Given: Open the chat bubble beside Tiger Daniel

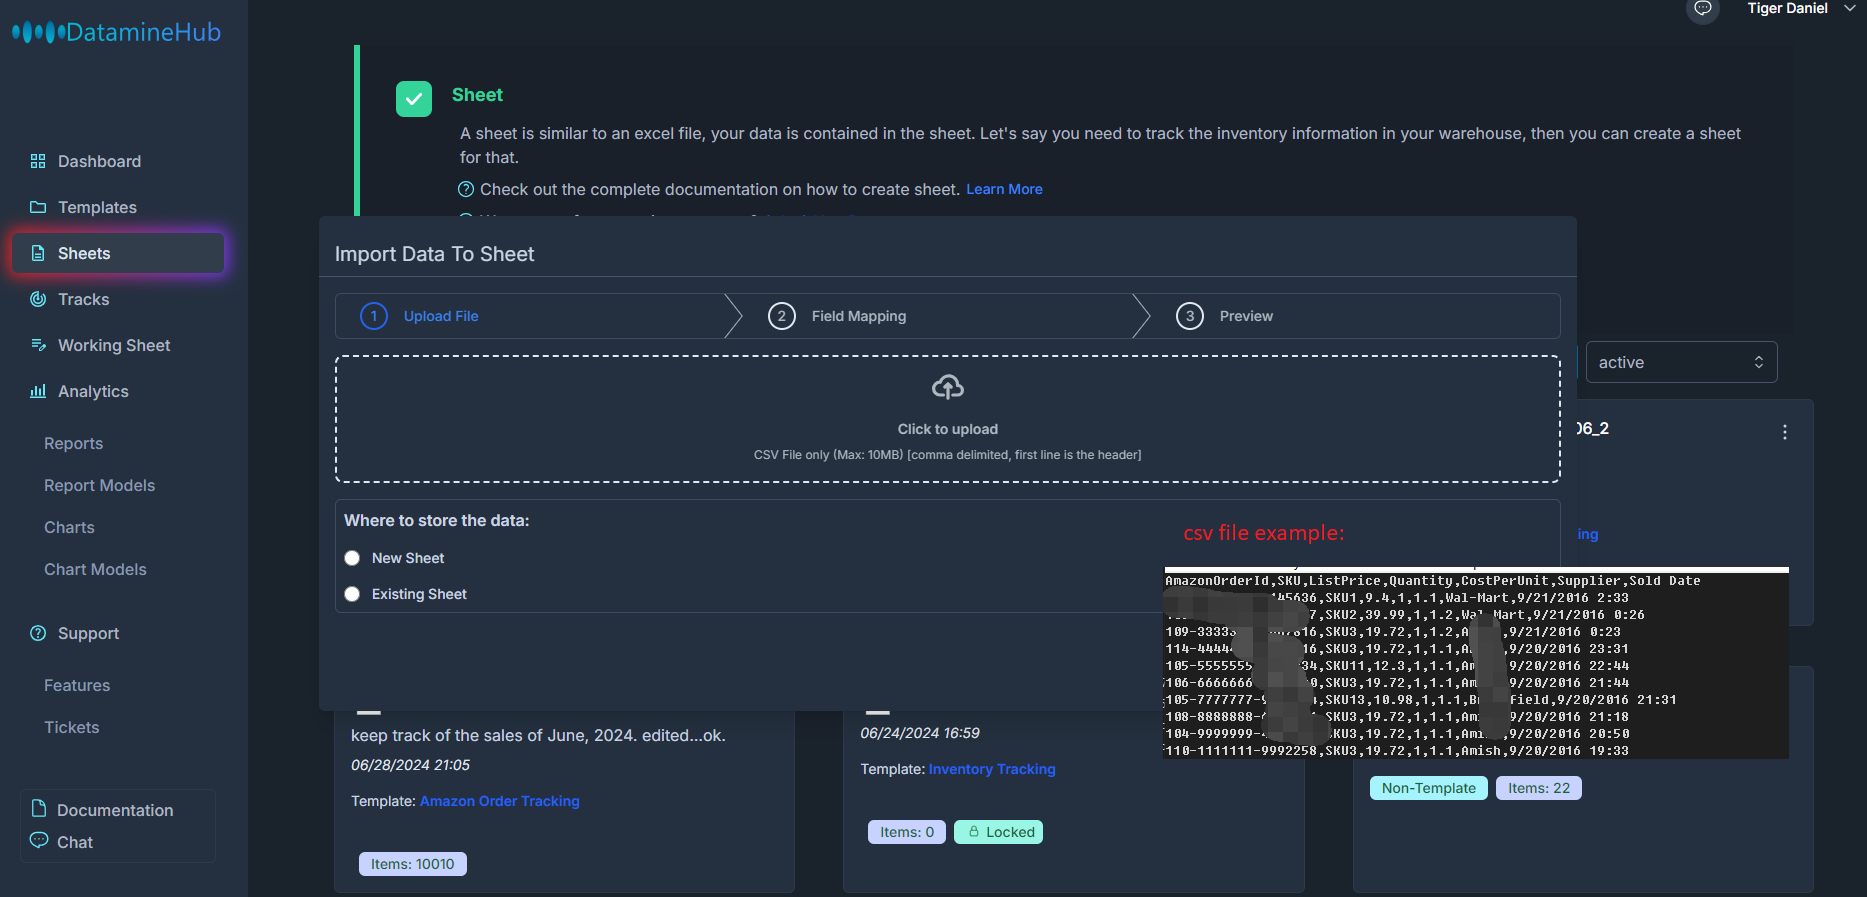Looking at the screenshot, I should (x=1702, y=9).
